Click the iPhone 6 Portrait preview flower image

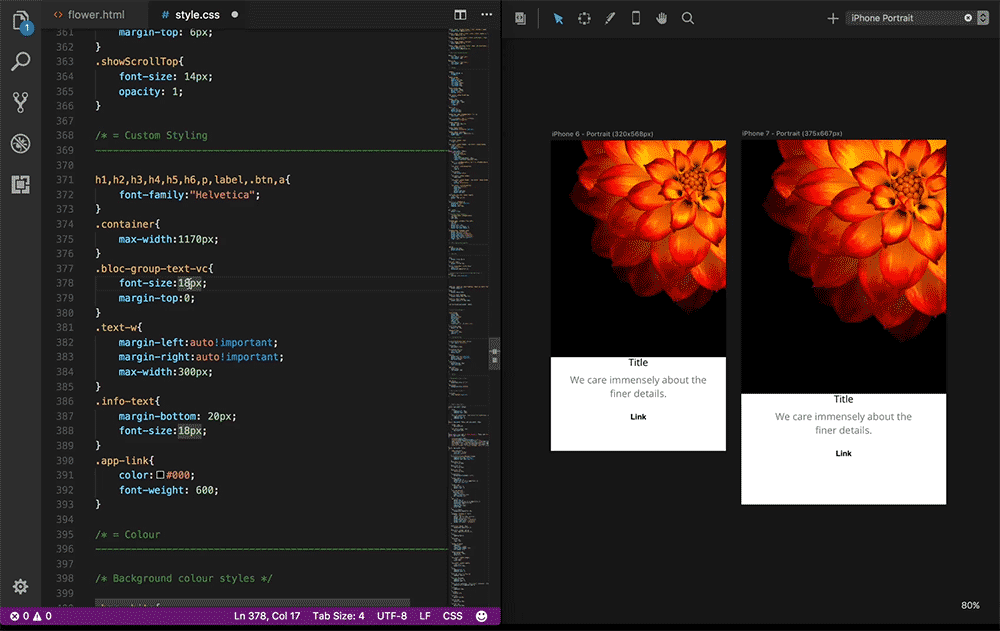[638, 248]
